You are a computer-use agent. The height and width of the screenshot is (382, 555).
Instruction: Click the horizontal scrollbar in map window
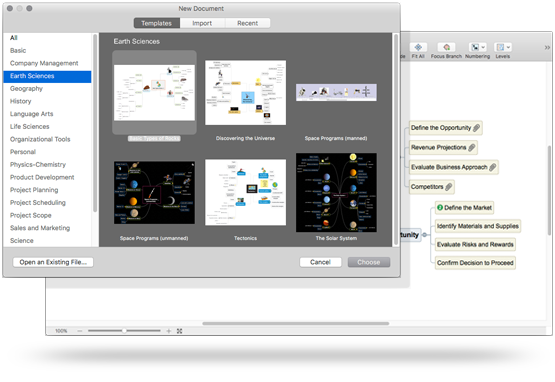[296, 323]
